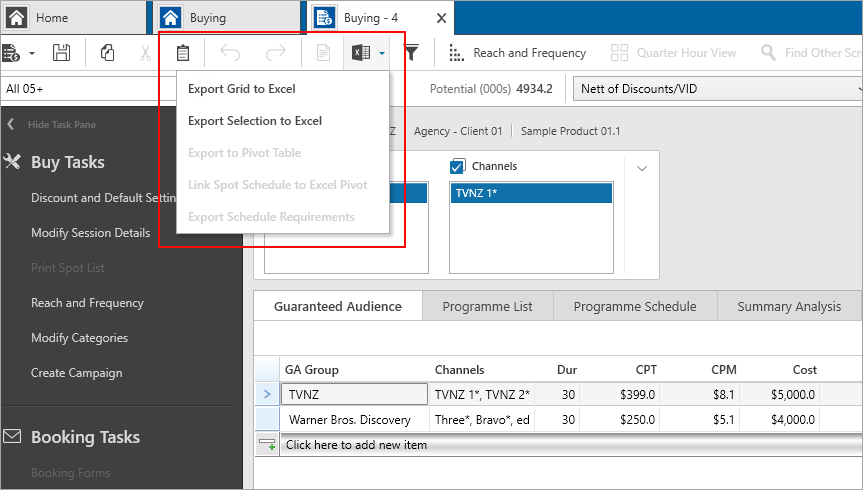Choose Export Schedule Requirements
The width and height of the screenshot is (863, 490).
[x=271, y=216]
